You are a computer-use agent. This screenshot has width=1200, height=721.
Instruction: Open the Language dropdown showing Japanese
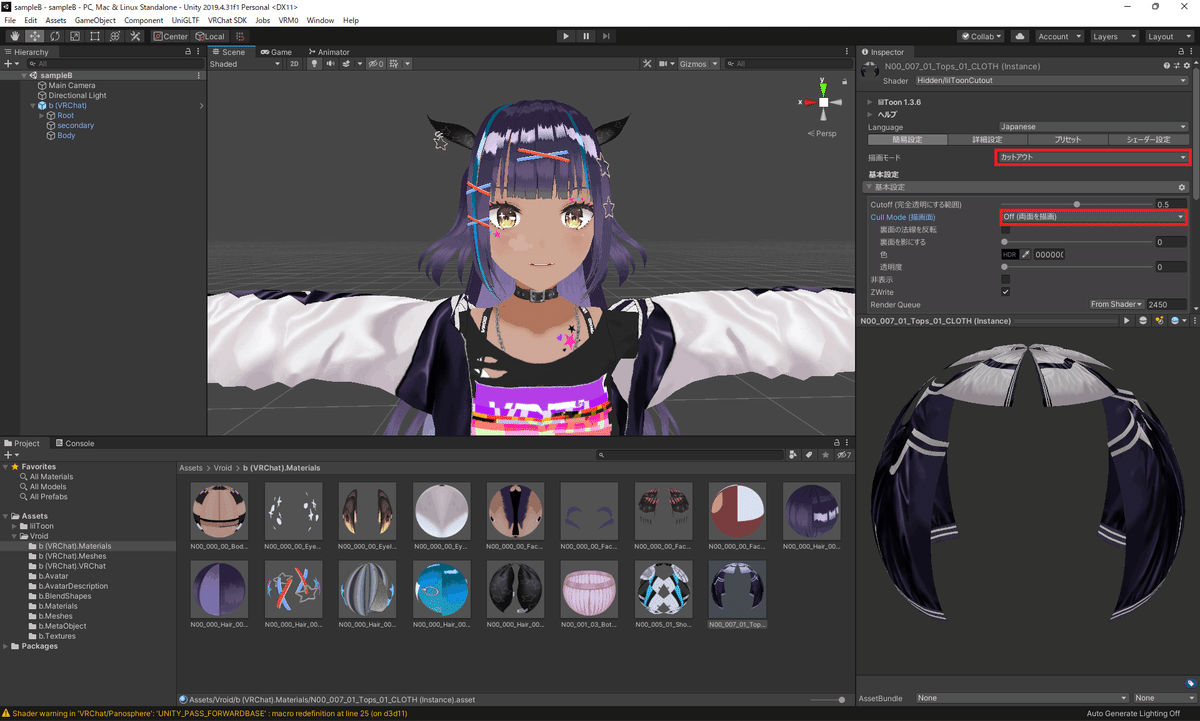point(1092,127)
